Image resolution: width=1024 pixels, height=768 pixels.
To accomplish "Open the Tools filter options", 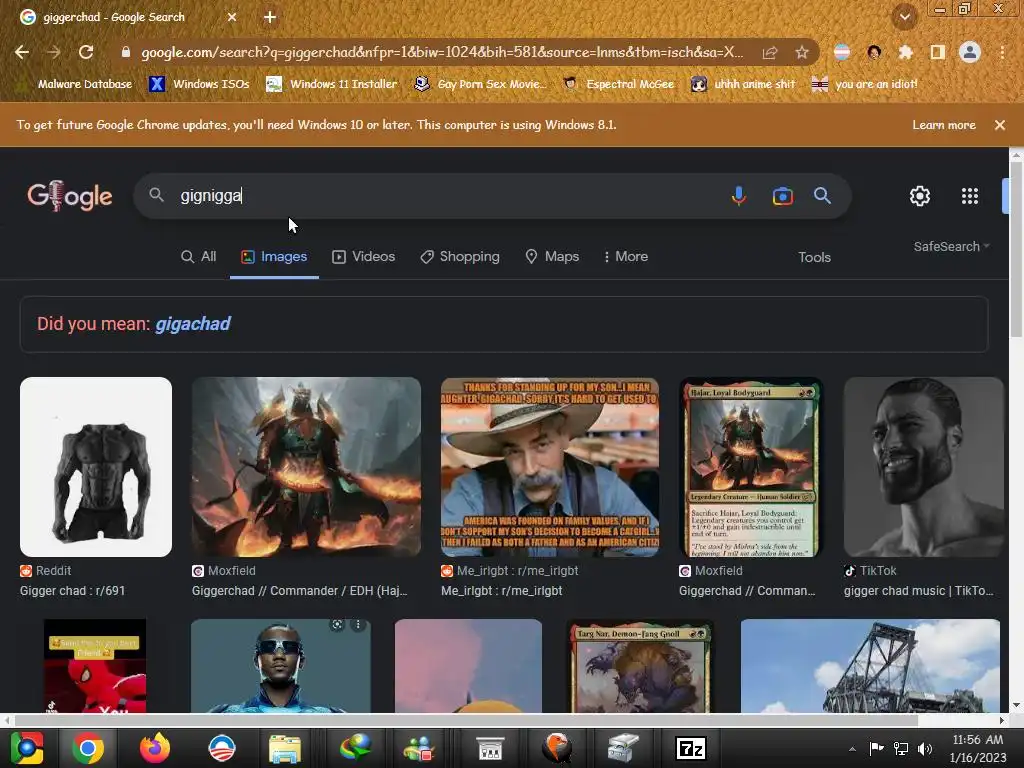I will pos(814,257).
